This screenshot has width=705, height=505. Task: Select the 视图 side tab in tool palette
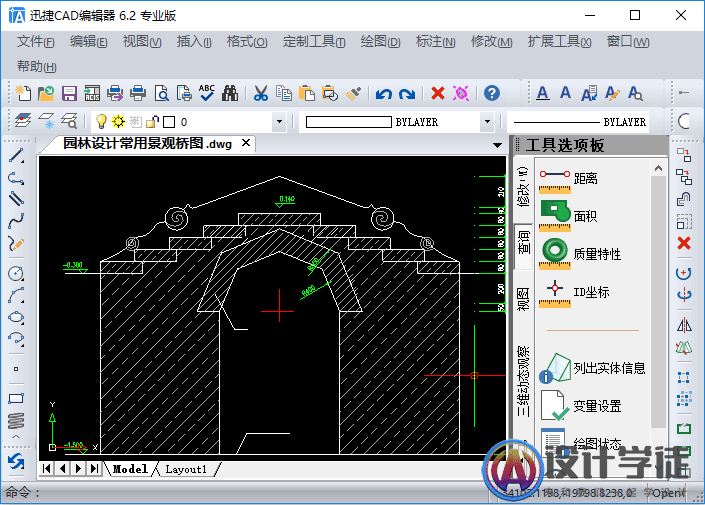(x=523, y=300)
